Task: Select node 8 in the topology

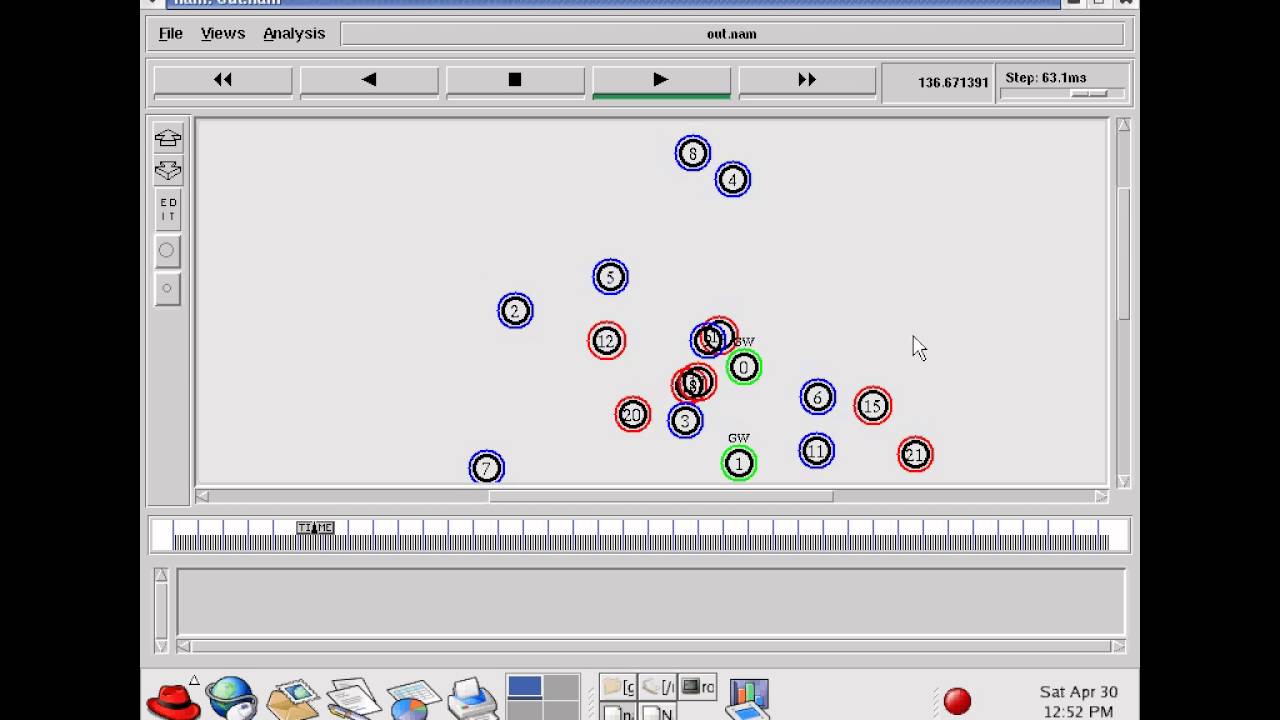Action: tap(692, 153)
